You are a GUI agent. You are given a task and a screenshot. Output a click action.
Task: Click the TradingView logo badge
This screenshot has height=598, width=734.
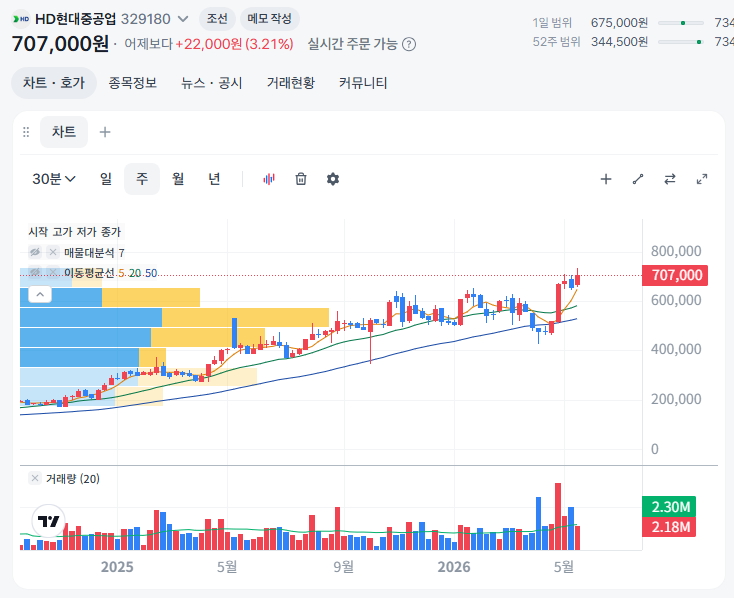(48, 521)
